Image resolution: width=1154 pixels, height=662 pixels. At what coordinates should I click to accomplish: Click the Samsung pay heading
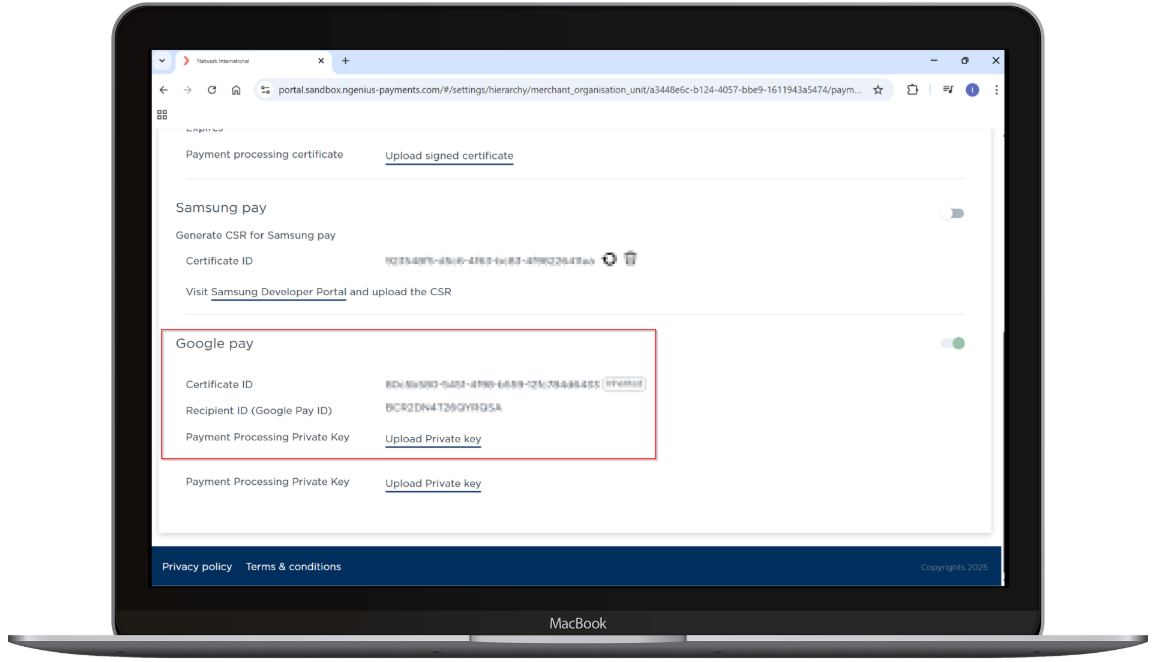pyautogui.click(x=221, y=208)
